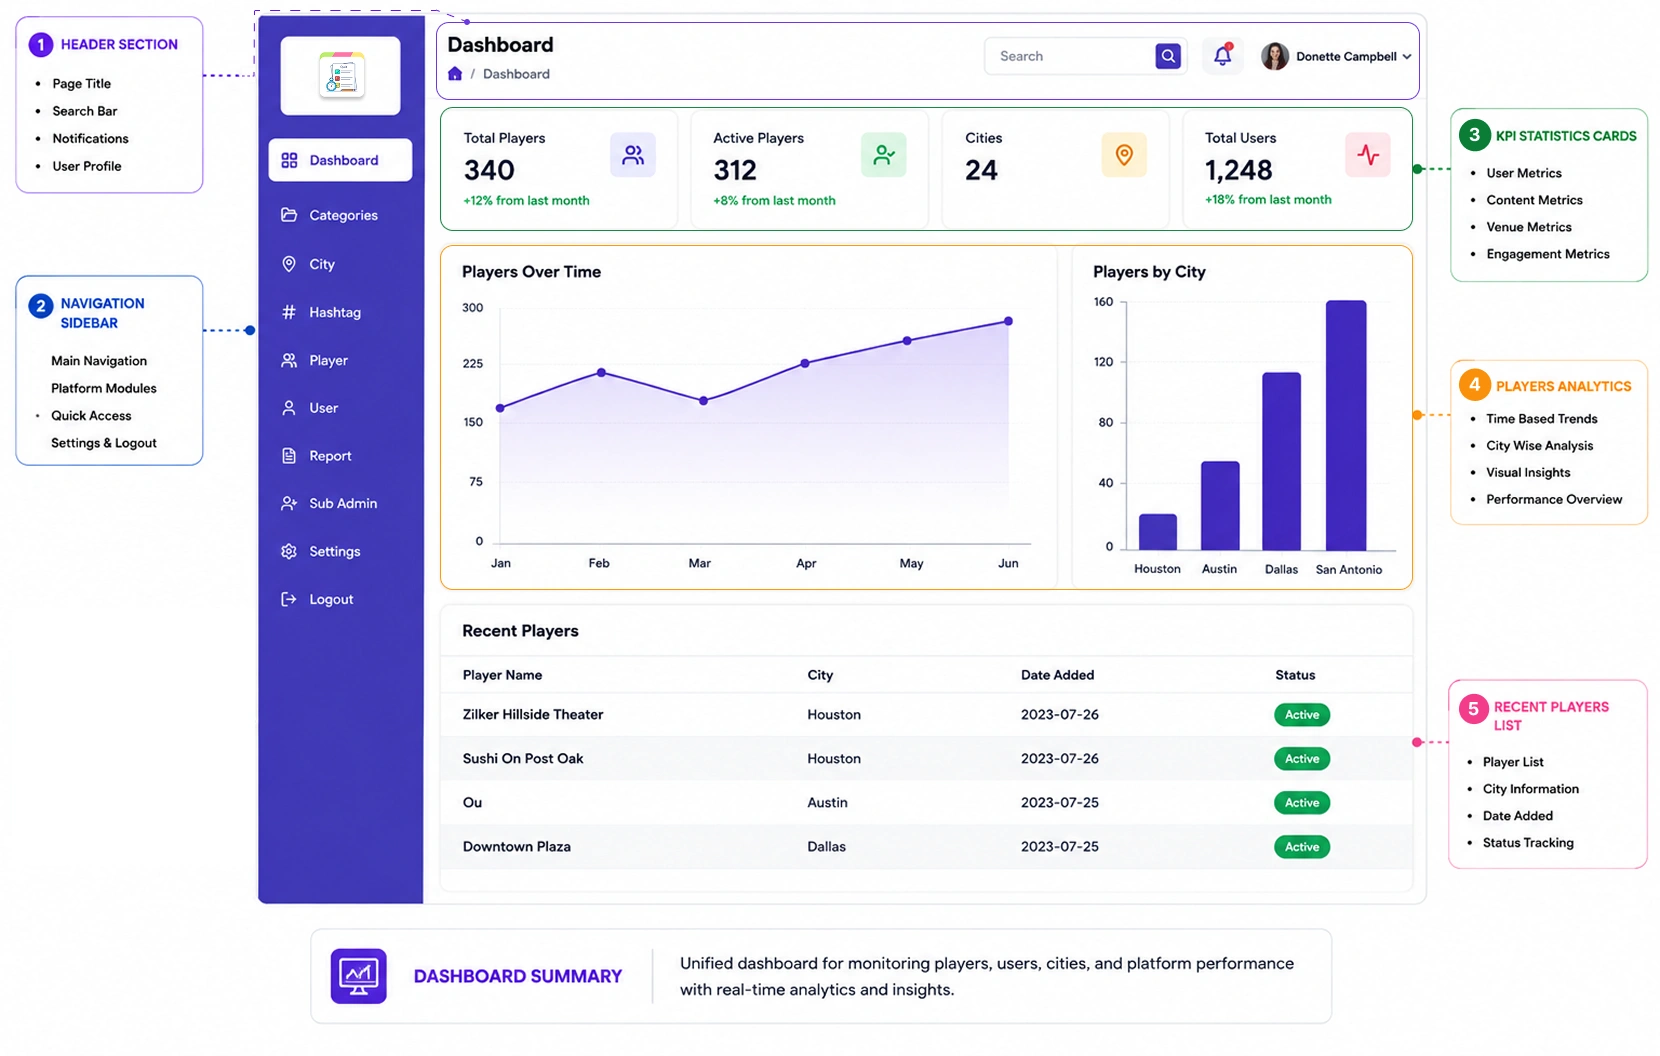Click the app logo in the sidebar
This screenshot has width=1660, height=1056.
[341, 76]
